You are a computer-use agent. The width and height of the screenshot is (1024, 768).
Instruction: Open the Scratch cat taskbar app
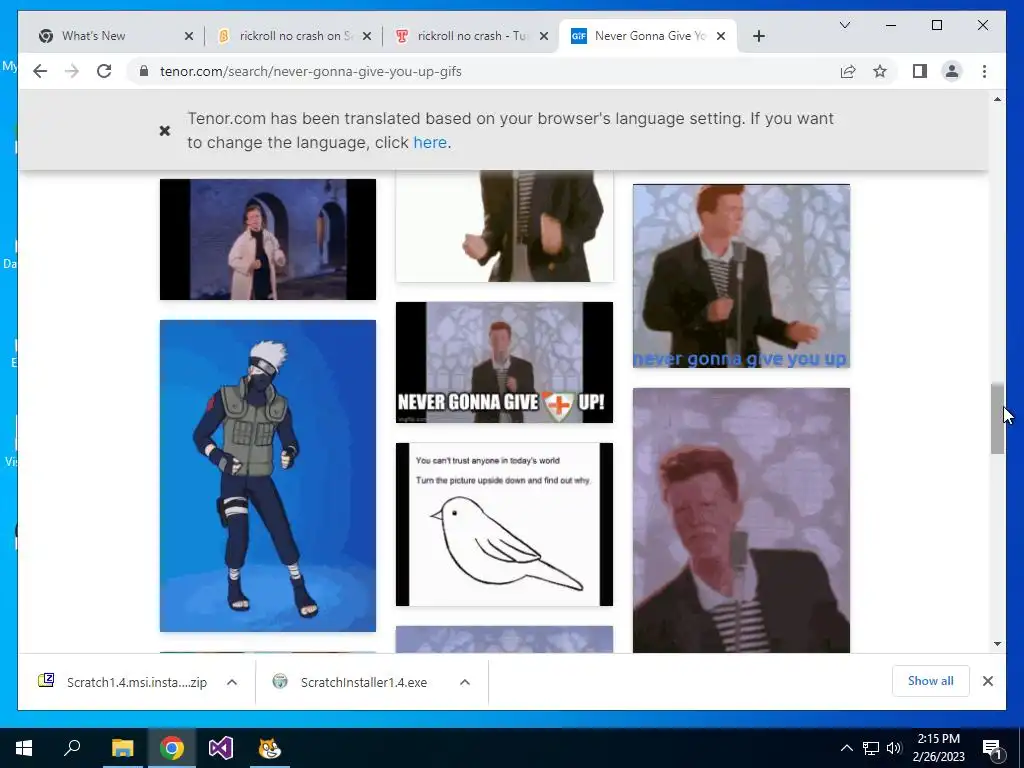click(270, 748)
